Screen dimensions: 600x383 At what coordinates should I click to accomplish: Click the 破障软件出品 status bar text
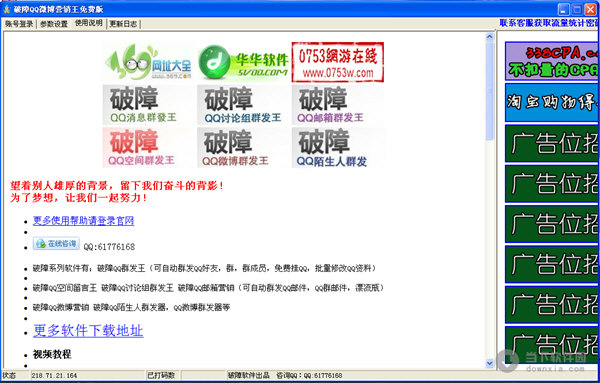coord(249,375)
